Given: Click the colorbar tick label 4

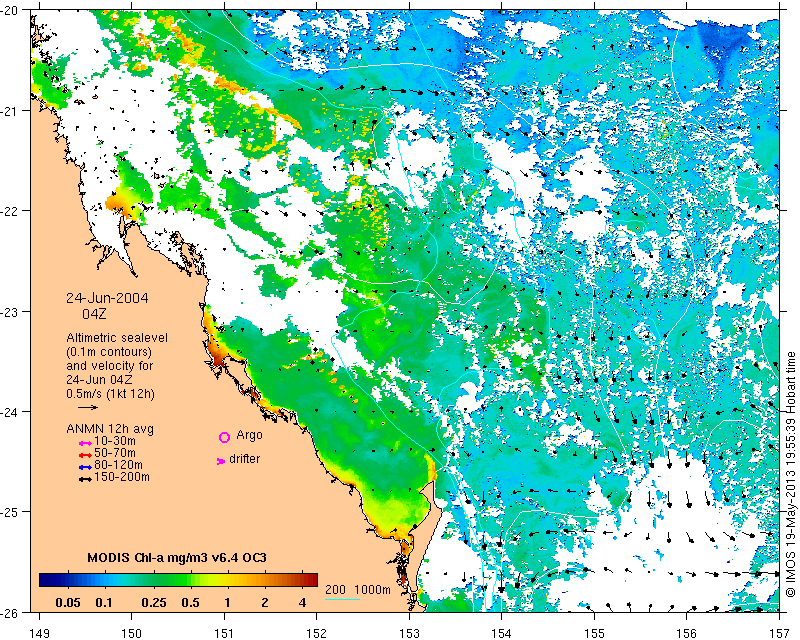Looking at the screenshot, I should 303,602.
